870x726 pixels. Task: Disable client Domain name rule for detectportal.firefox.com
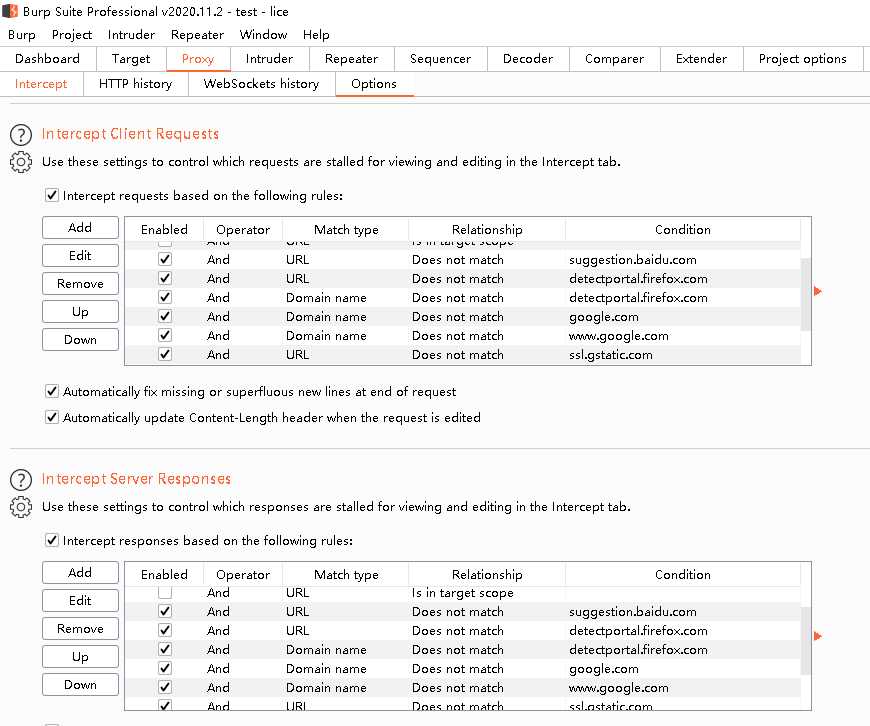pyautogui.click(x=165, y=298)
